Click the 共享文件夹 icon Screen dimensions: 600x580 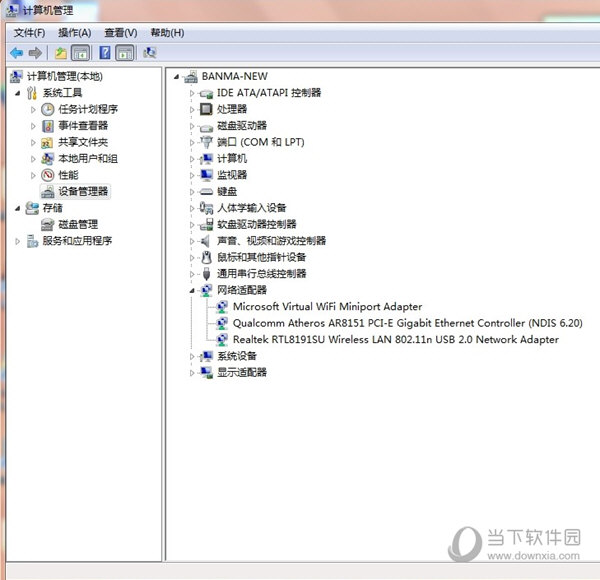pos(47,143)
